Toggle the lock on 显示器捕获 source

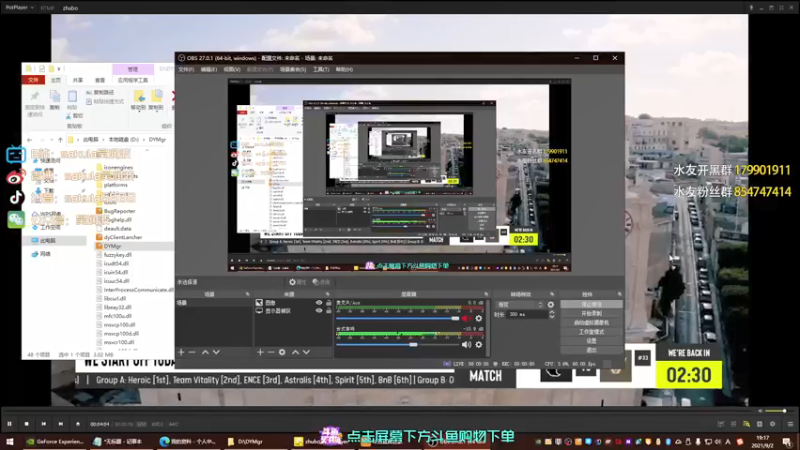pos(329,311)
